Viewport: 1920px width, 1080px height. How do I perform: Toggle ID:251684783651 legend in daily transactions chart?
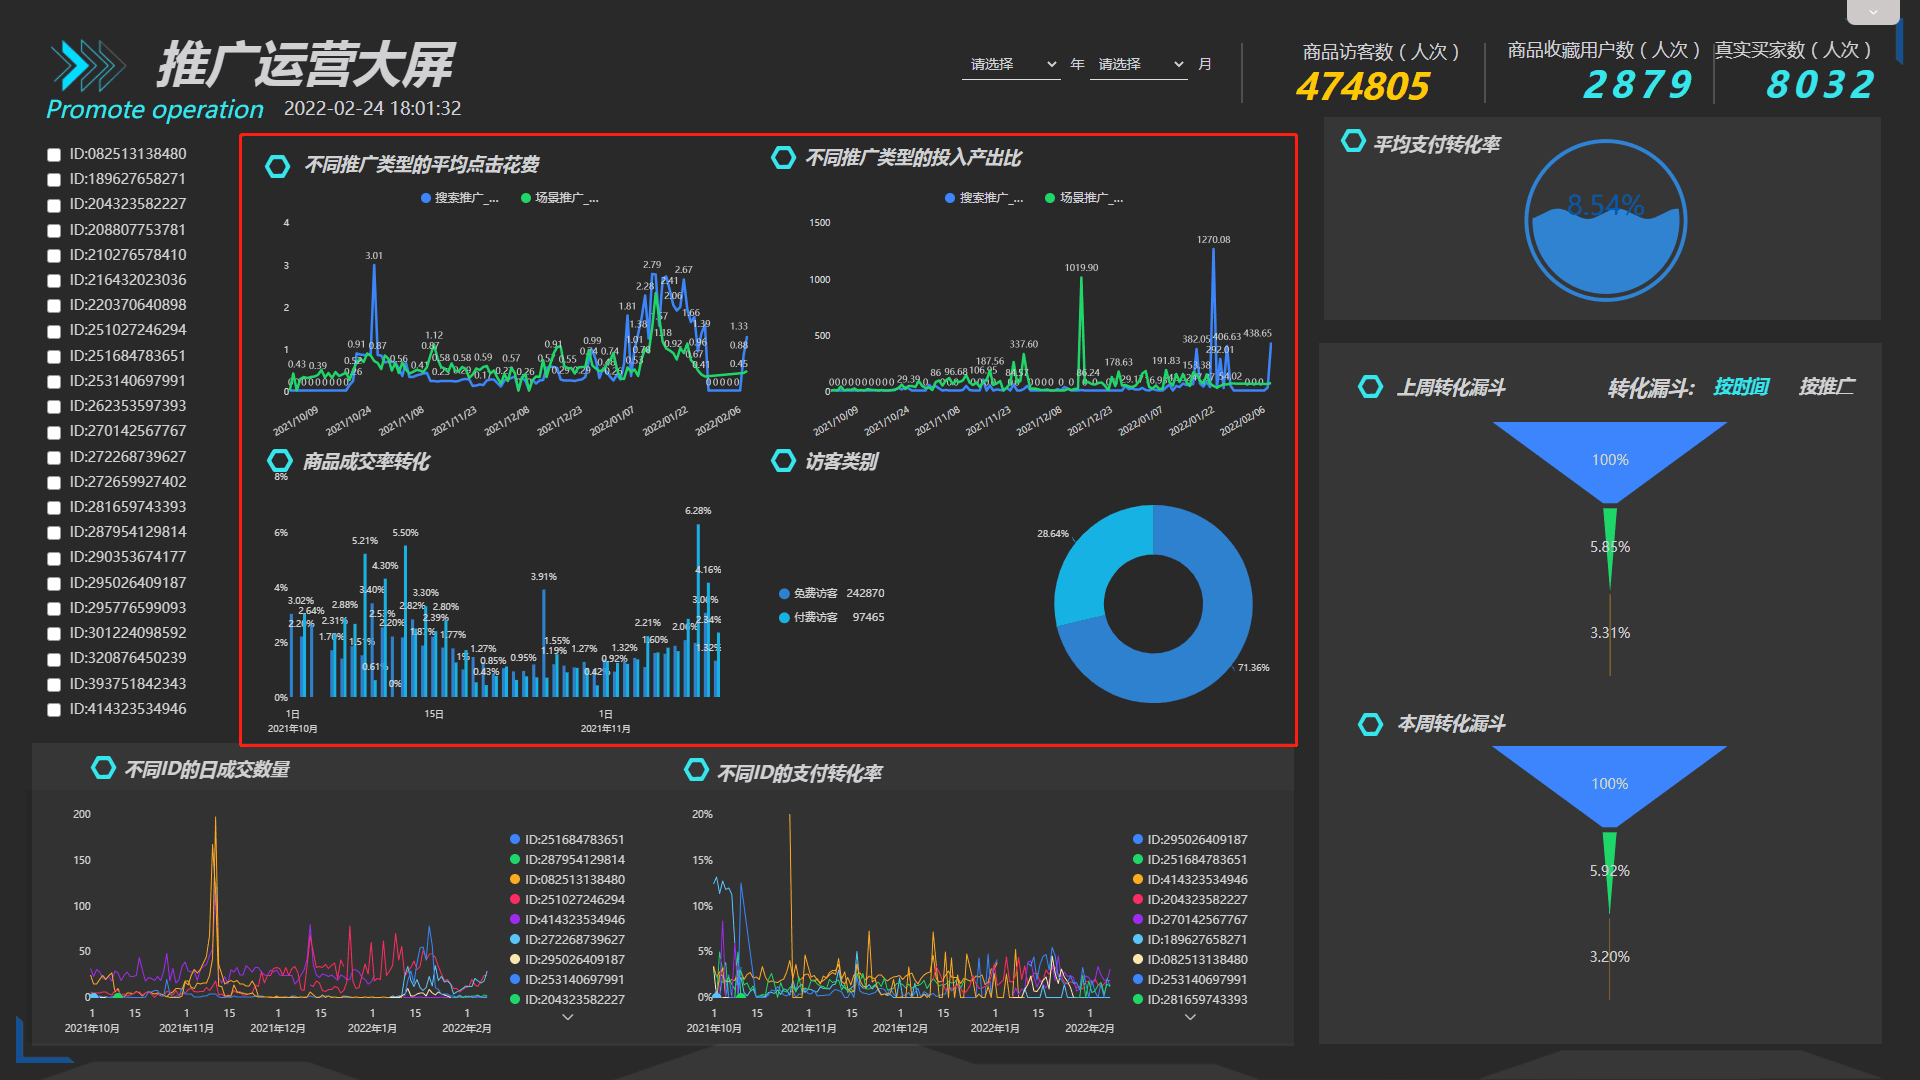pos(567,840)
